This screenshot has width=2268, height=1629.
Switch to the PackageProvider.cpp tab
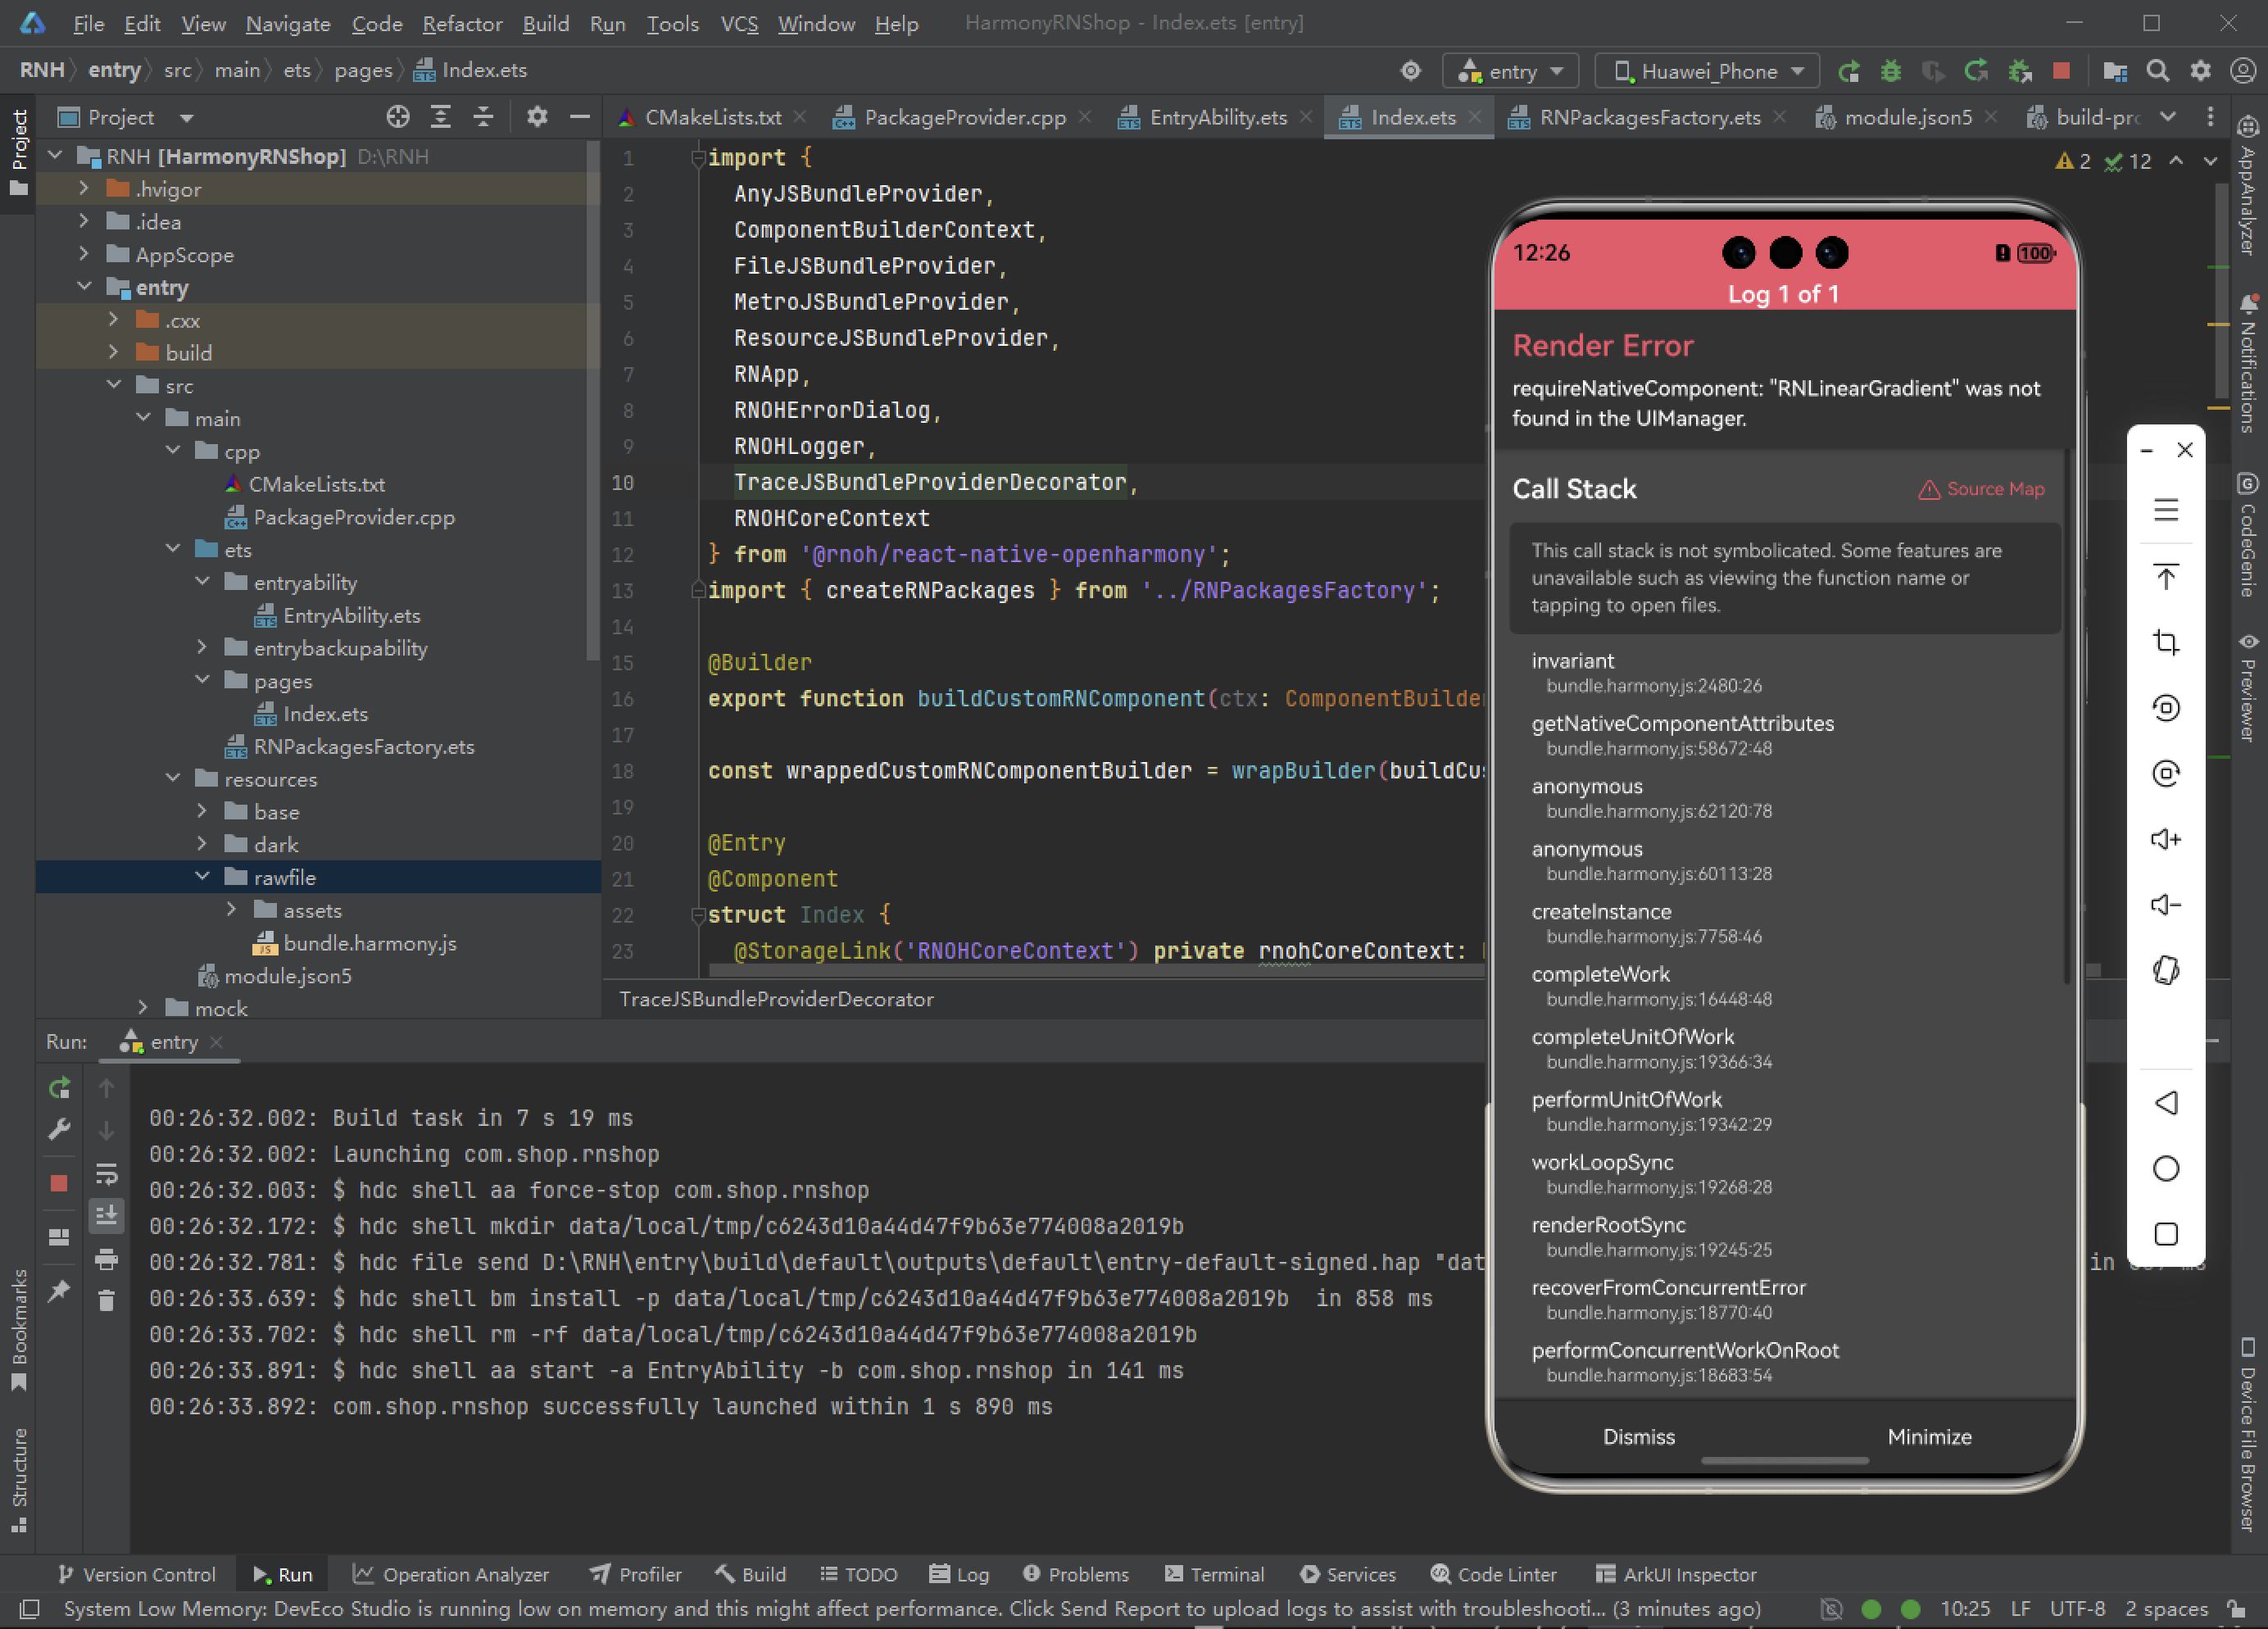tap(964, 117)
